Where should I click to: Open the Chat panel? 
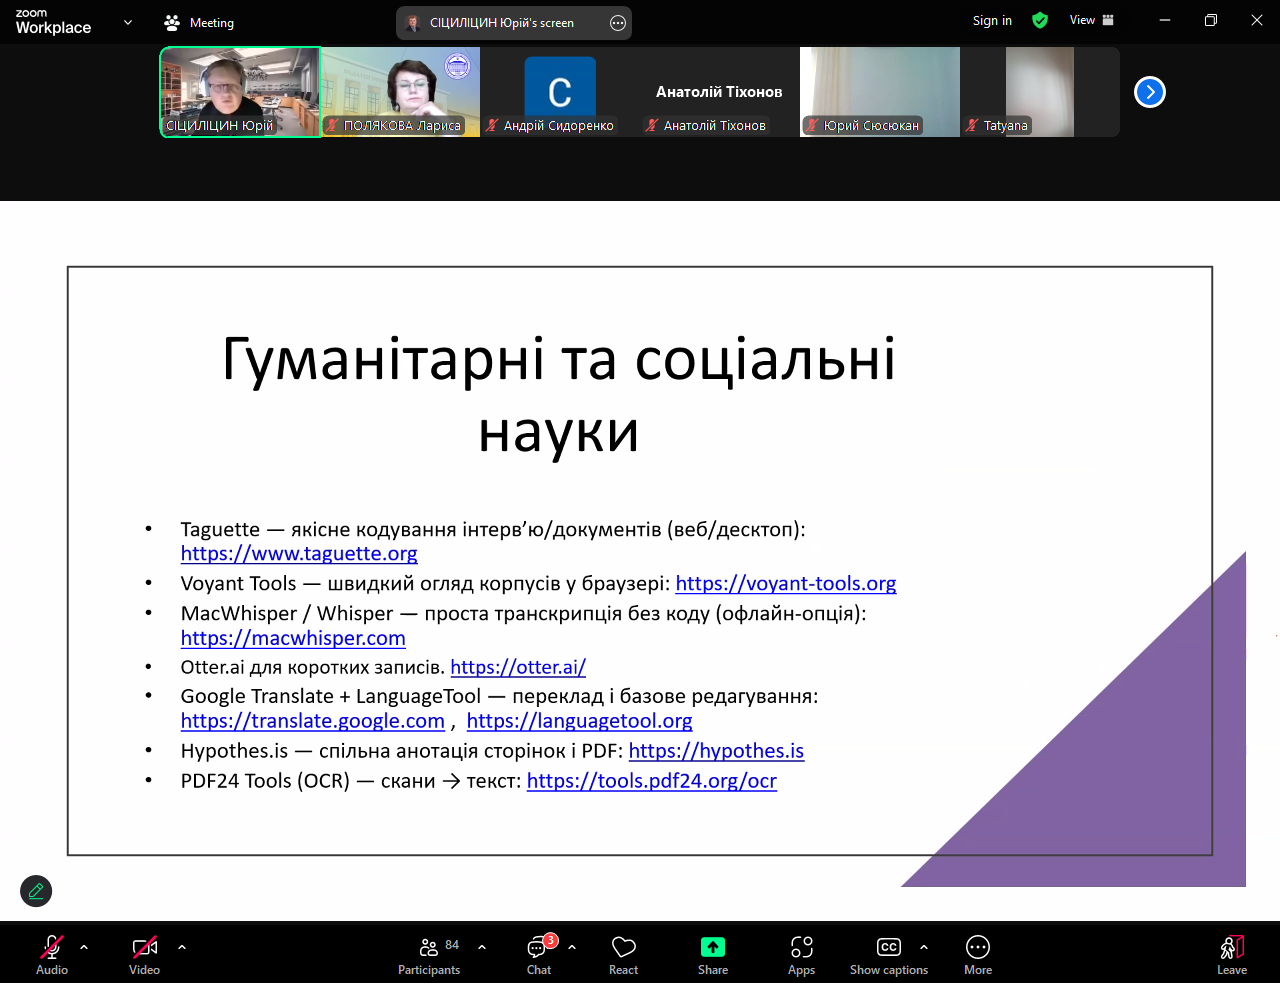tap(539, 955)
